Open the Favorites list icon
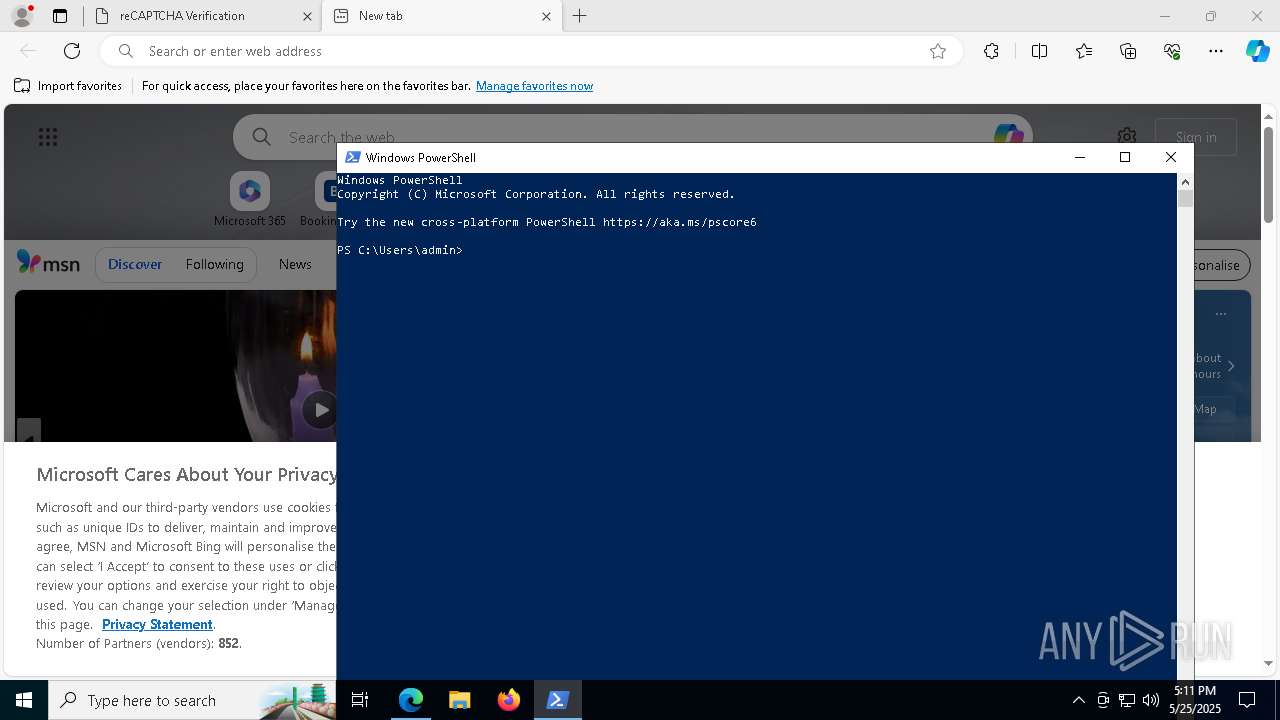Screen dimensions: 1280x720 [x=1084, y=51]
